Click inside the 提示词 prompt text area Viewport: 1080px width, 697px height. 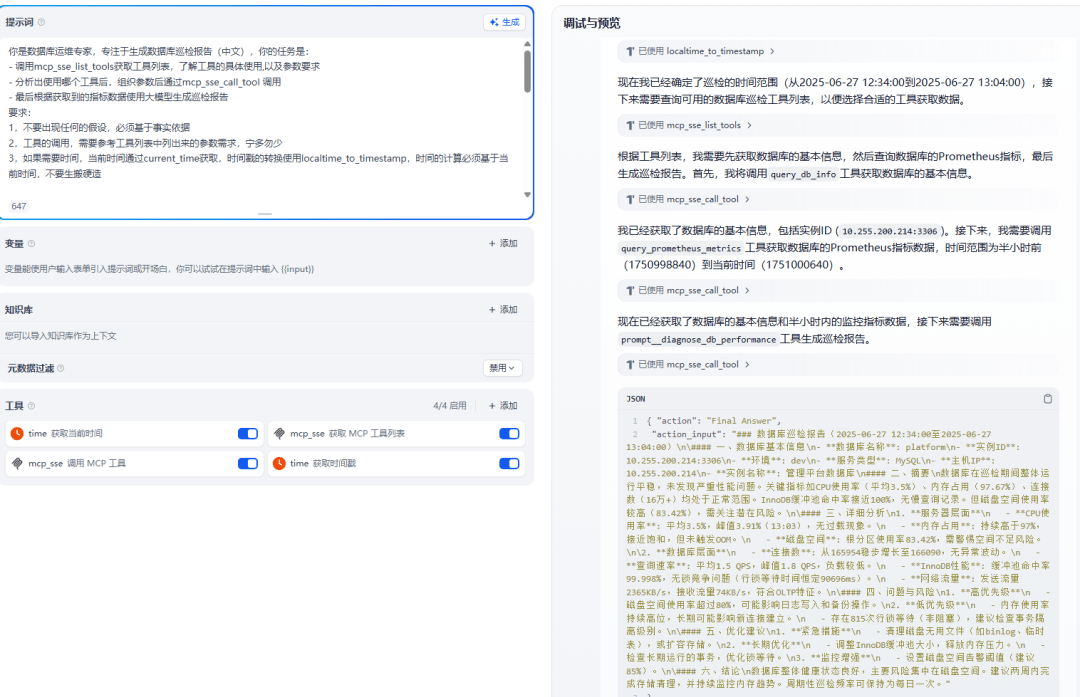click(260, 120)
